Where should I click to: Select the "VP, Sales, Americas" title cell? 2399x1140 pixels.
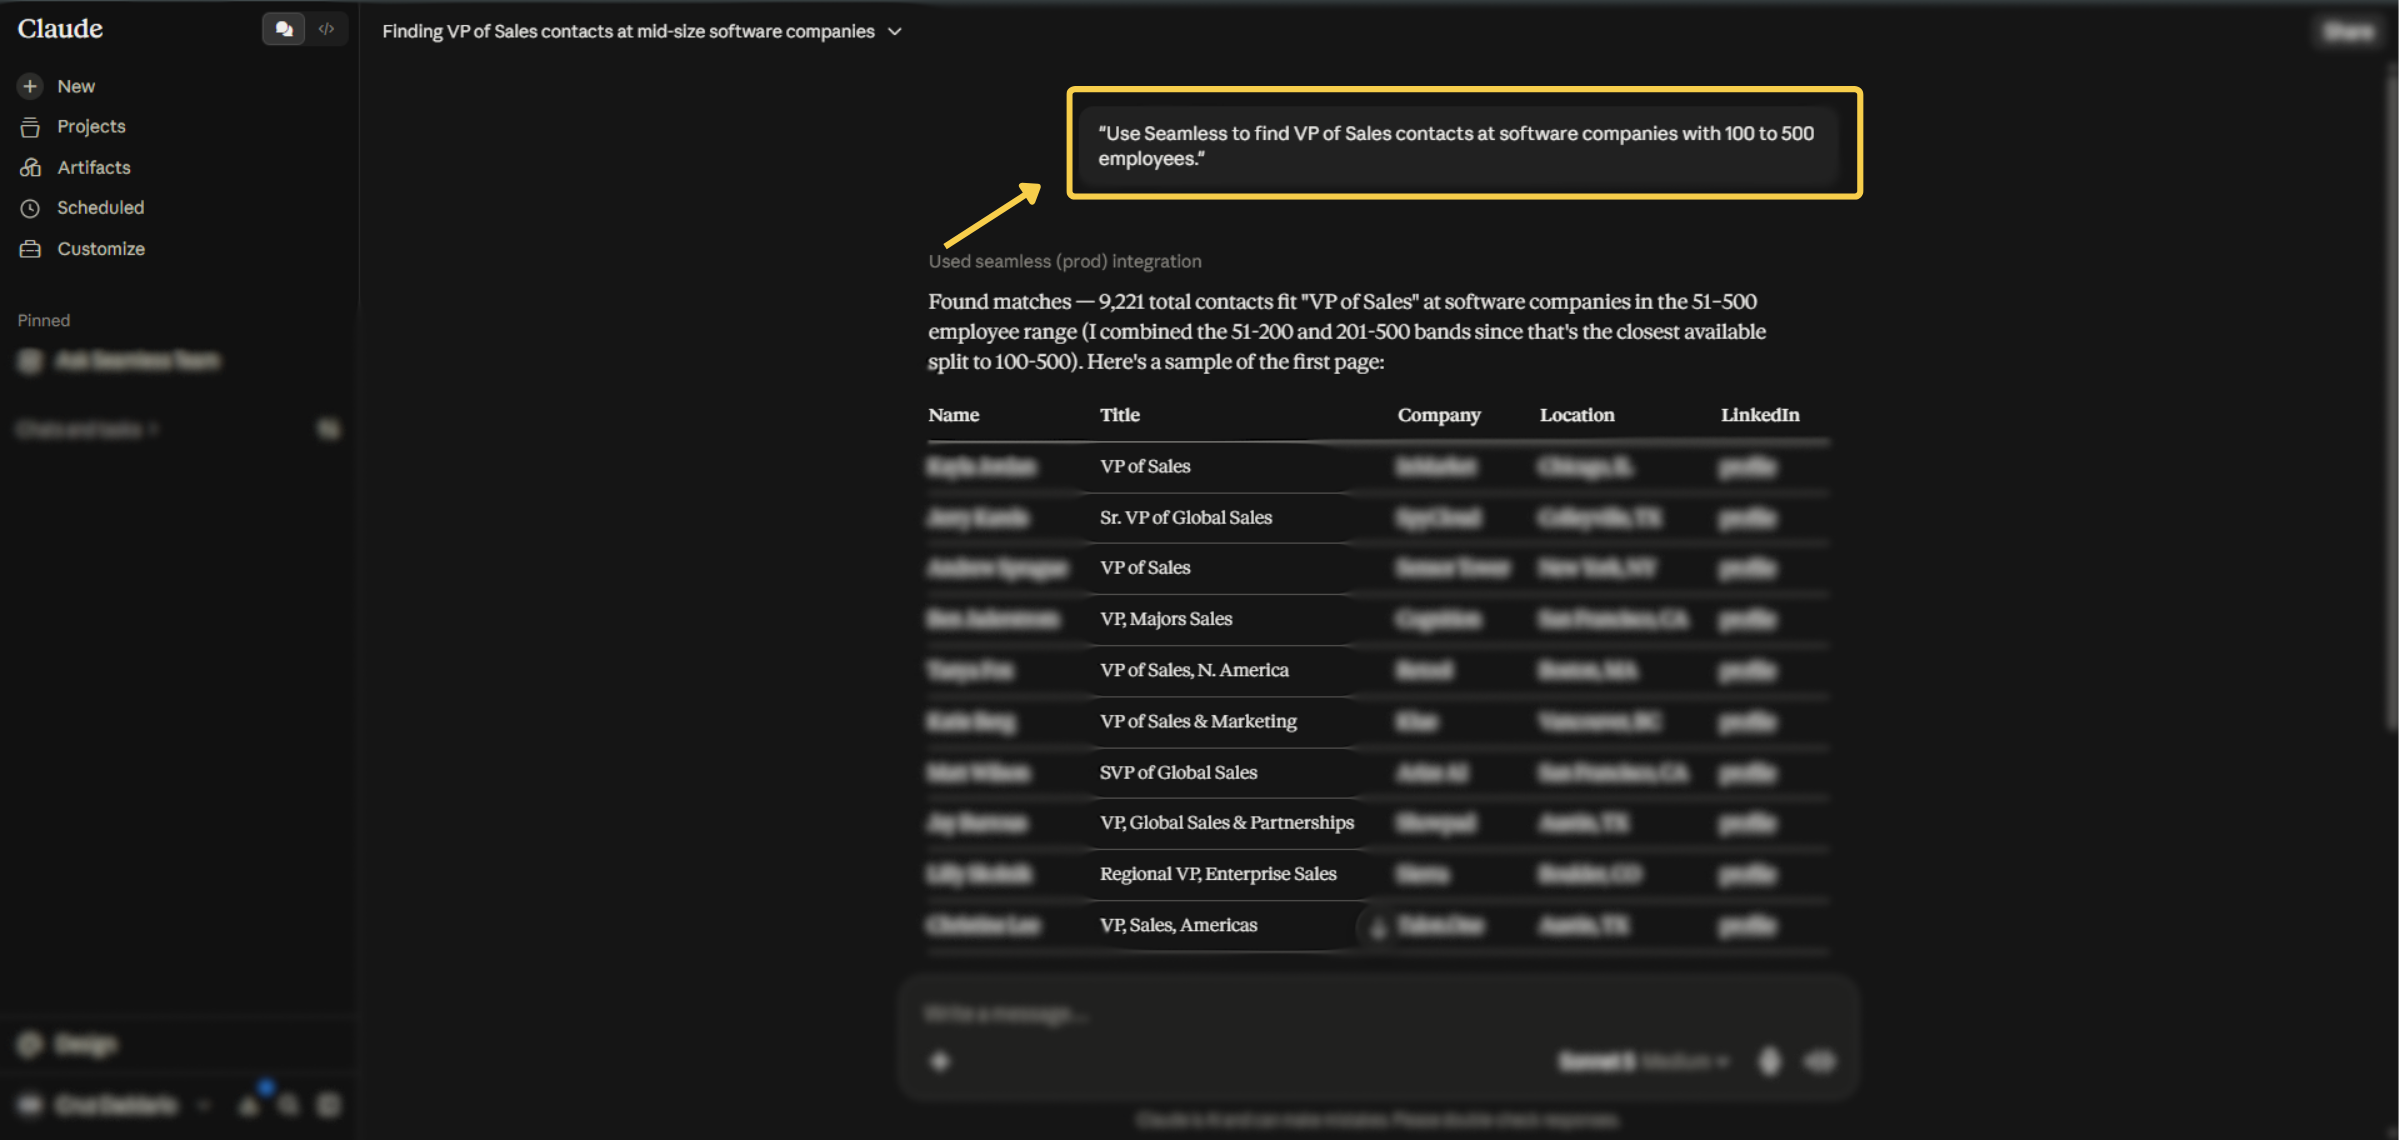tap(1178, 925)
